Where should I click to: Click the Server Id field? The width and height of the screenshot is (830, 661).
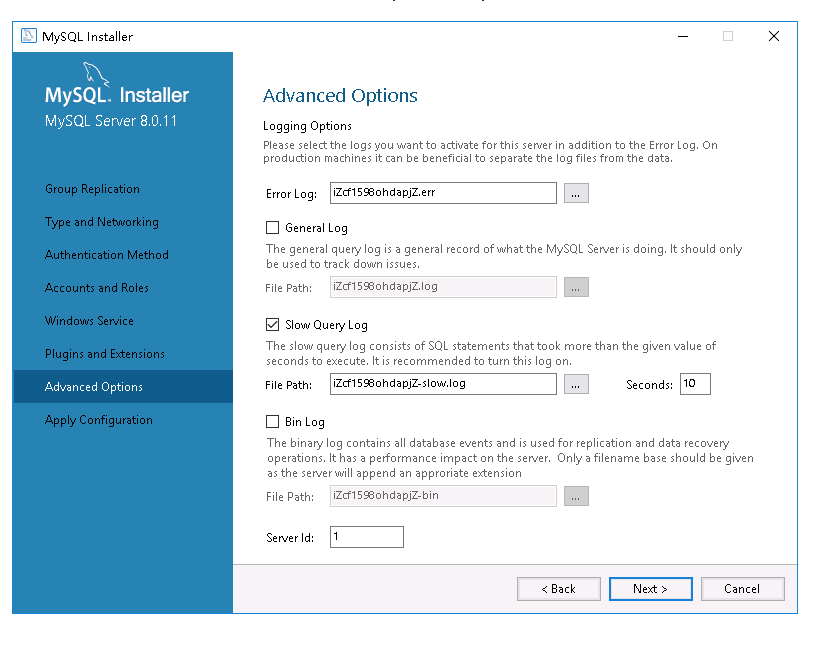coord(367,537)
